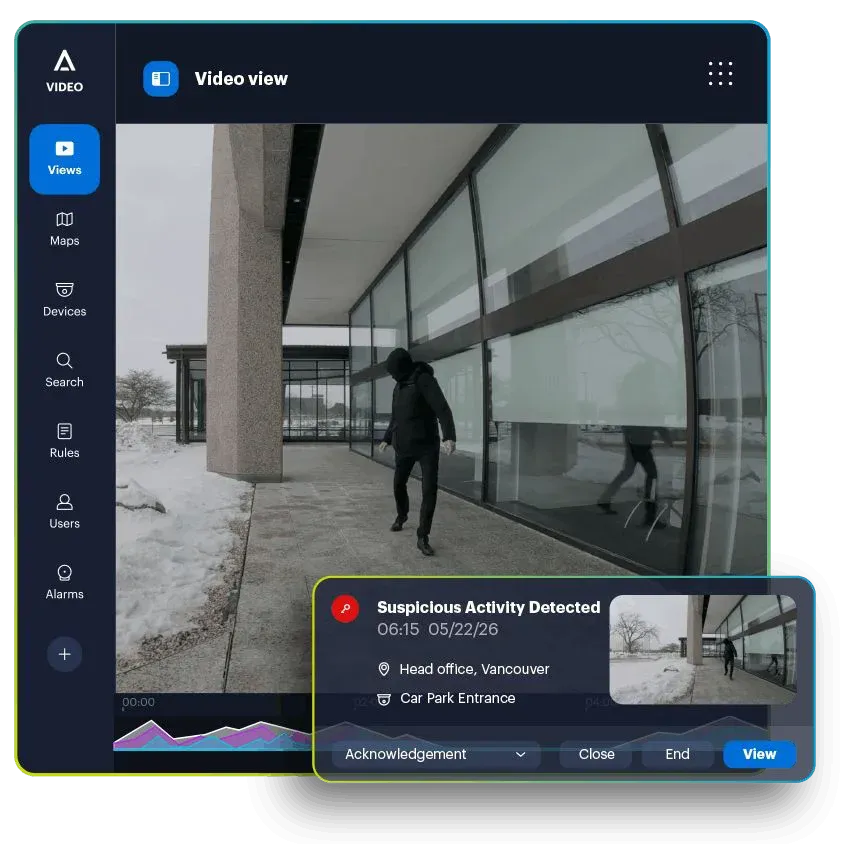The height and width of the screenshot is (850, 850).
Task: Click the camera icon by Car Park Entrance
Action: tap(384, 699)
